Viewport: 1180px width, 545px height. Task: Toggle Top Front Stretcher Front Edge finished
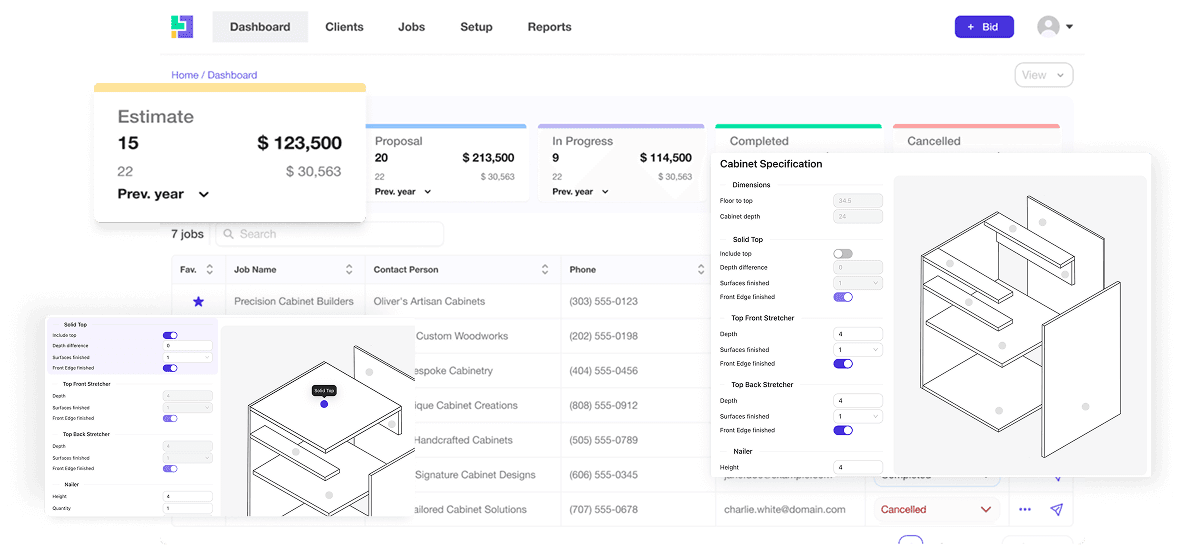pos(843,364)
